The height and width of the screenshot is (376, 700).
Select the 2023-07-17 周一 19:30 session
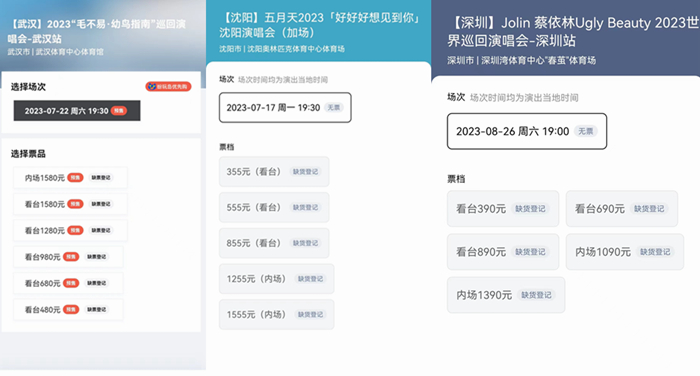click(x=285, y=108)
